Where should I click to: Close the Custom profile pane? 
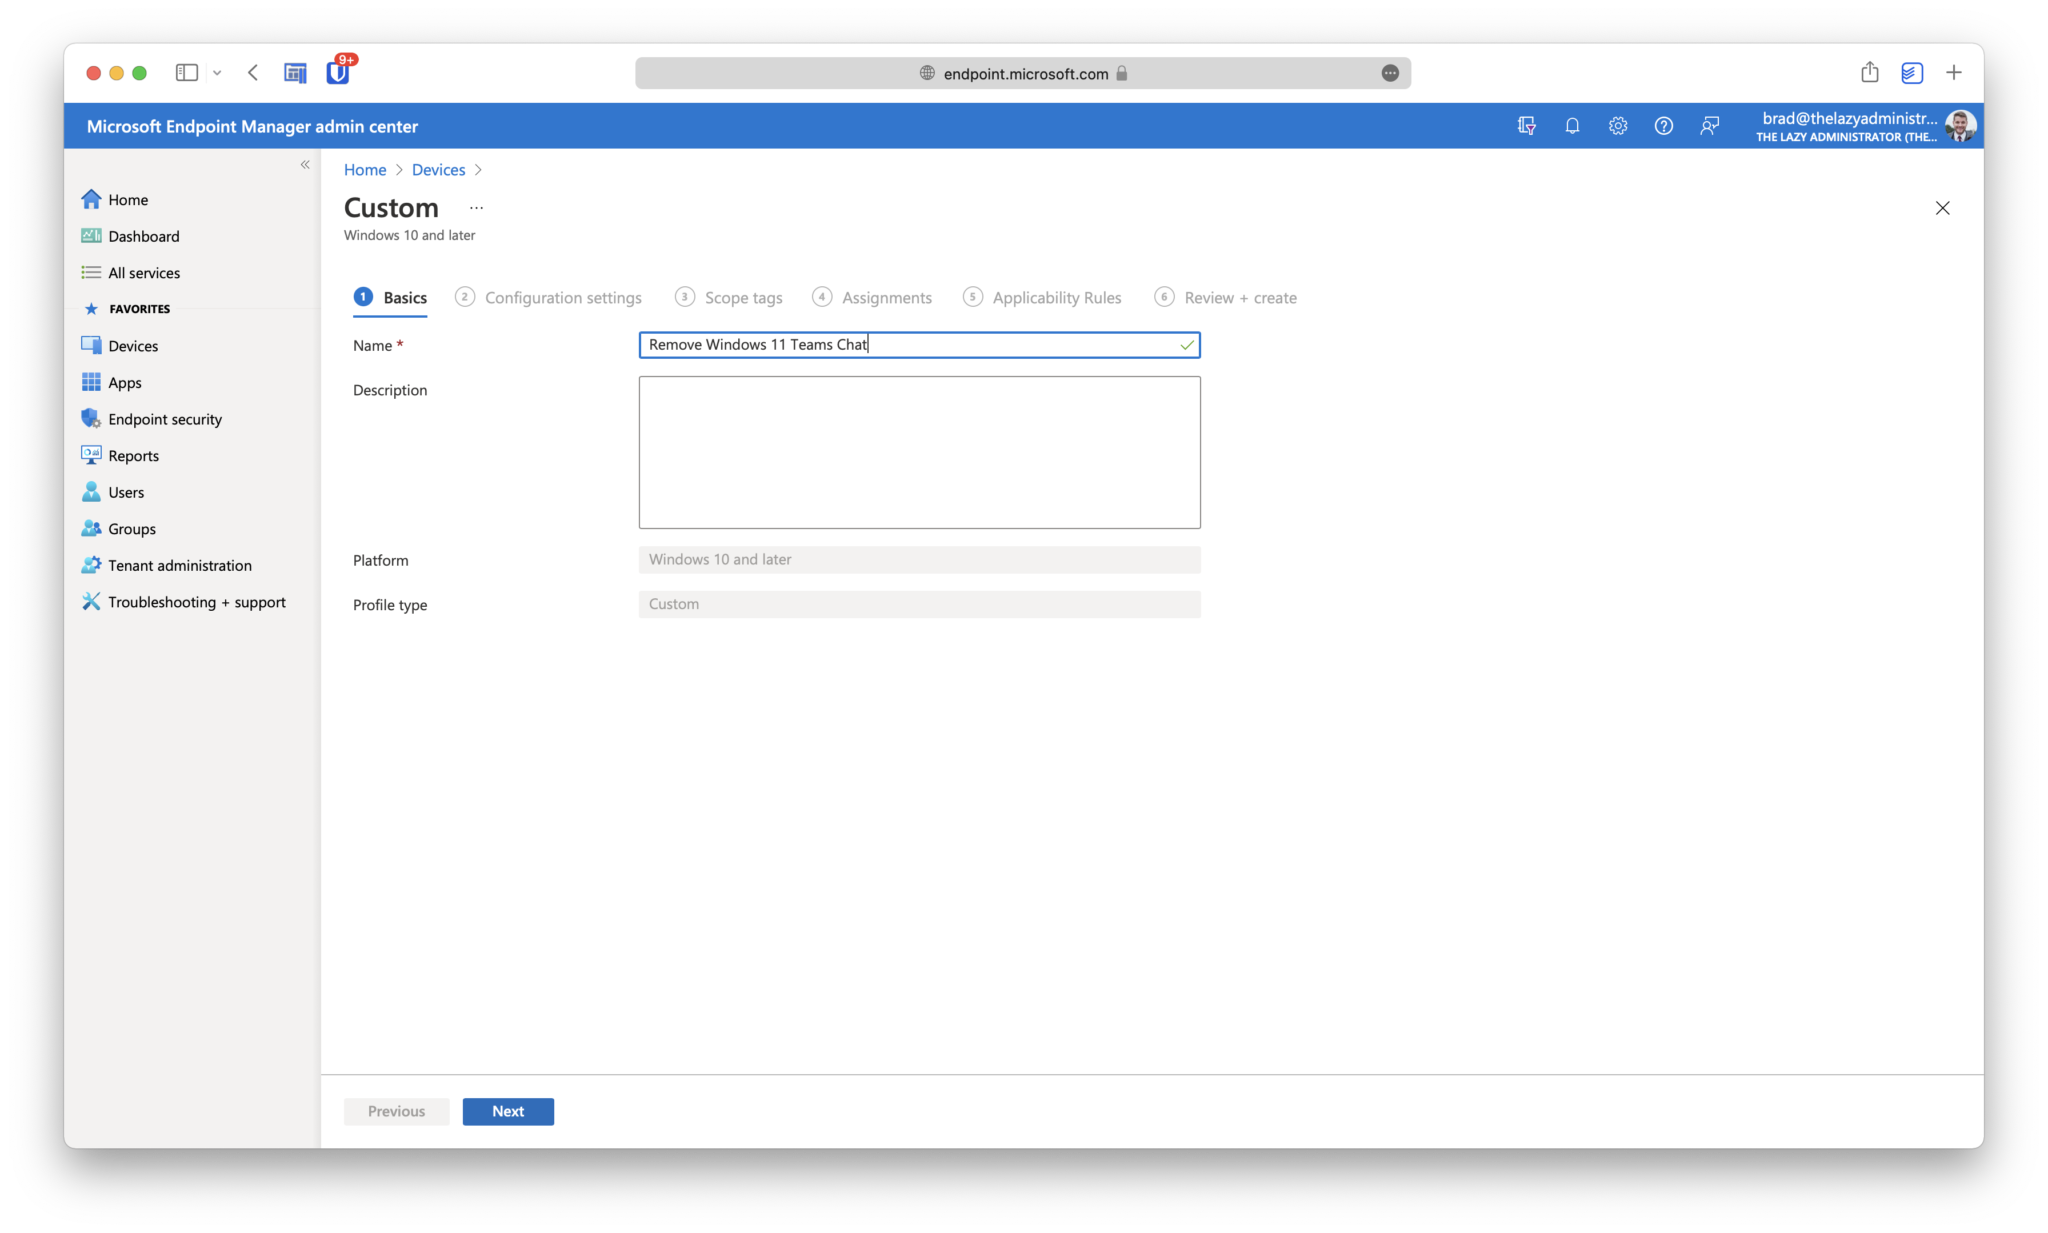[x=1942, y=208]
